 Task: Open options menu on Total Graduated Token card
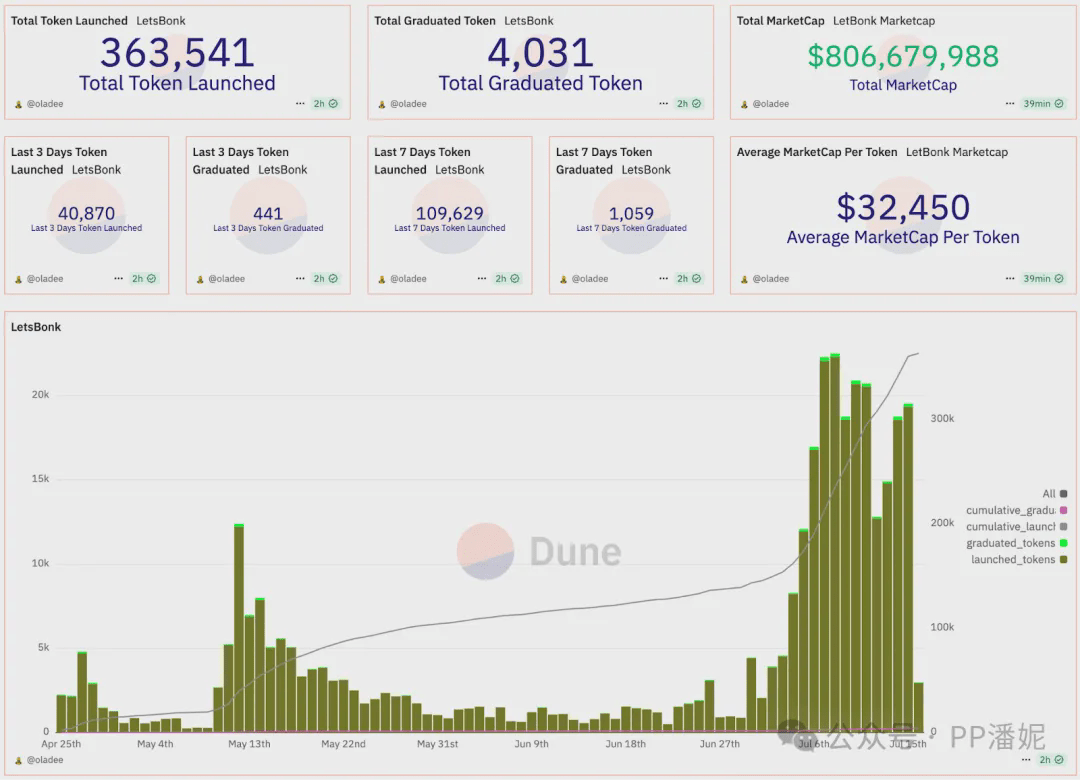point(663,103)
